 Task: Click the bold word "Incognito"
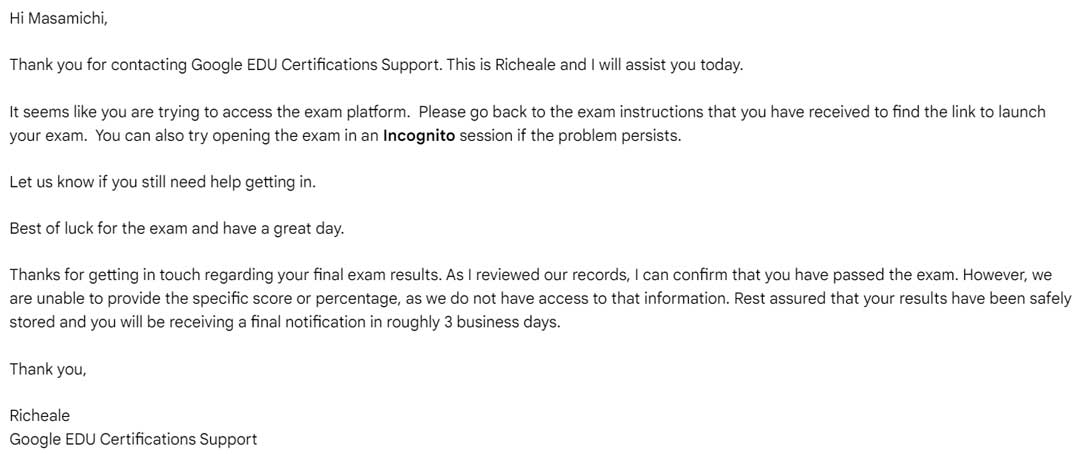tap(419, 136)
